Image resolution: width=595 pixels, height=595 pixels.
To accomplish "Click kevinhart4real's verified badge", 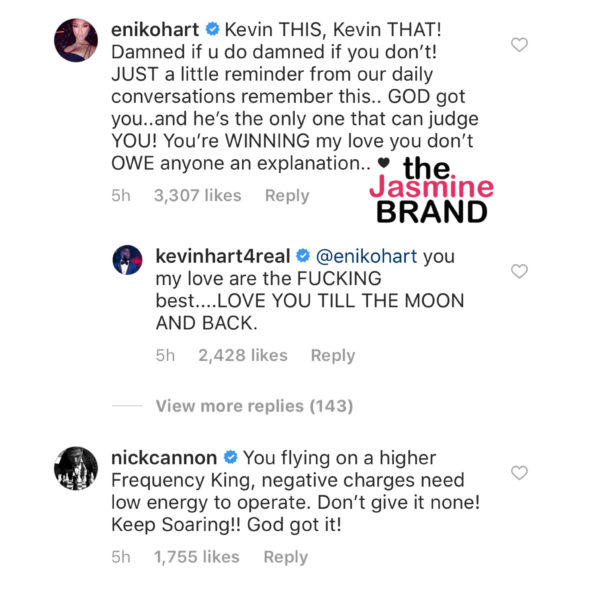I will [303, 255].
